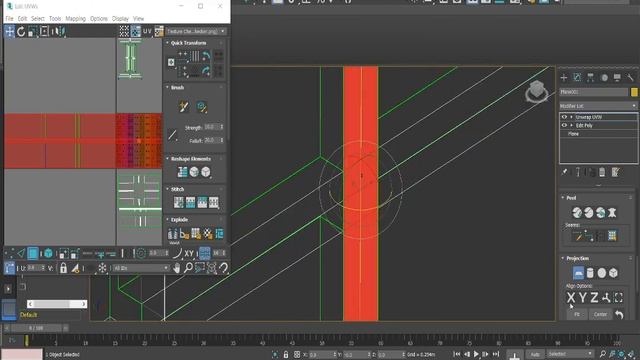
Task: Collapse the Peel rollout
Action: [x=571, y=198]
